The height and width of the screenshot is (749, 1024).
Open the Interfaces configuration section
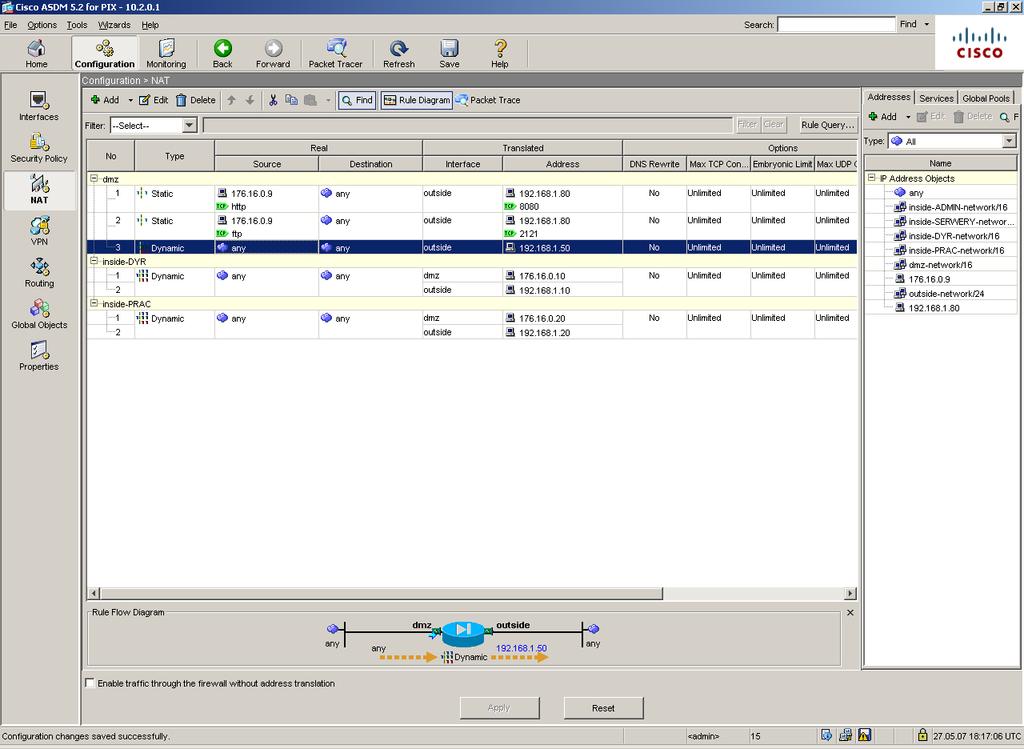[39, 106]
